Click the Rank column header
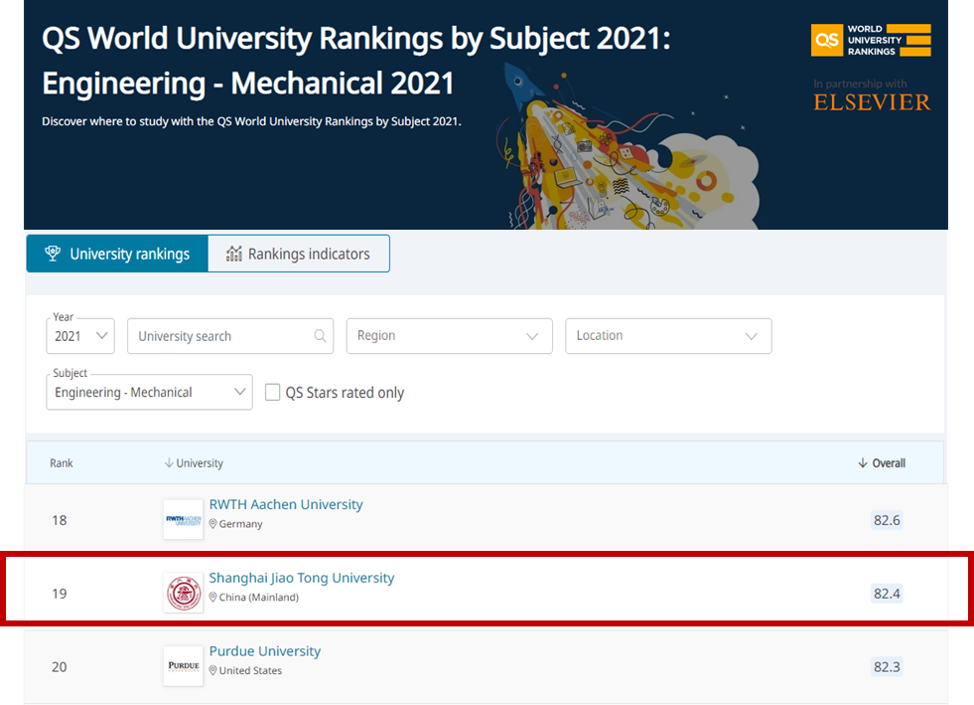Screen dimensions: 974x705 62,463
